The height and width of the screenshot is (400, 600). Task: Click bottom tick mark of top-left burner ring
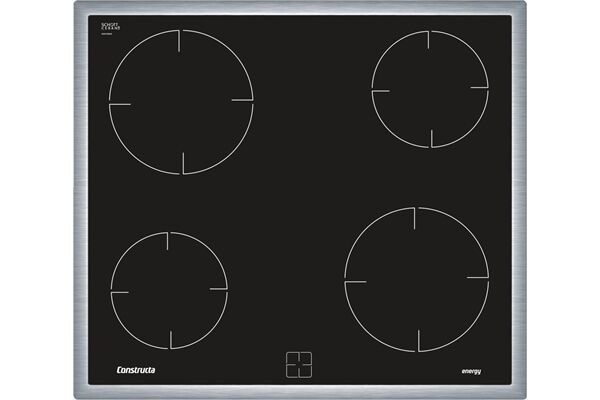[183, 163]
